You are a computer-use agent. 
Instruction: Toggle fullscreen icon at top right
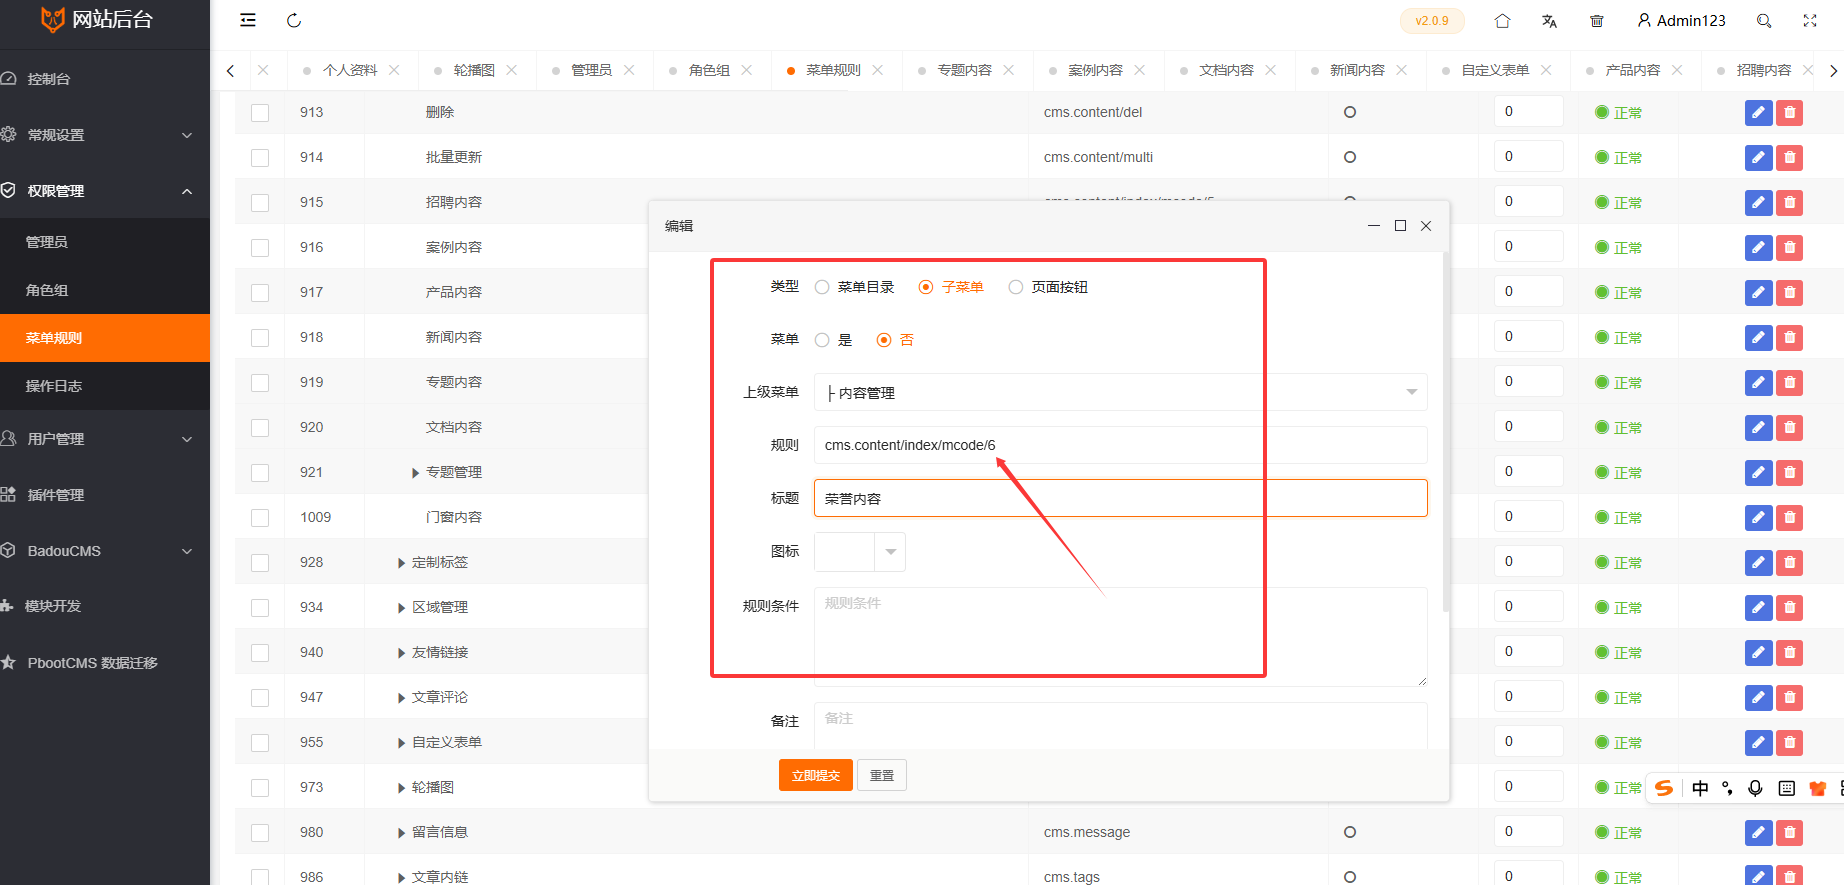pyautogui.click(x=1810, y=21)
